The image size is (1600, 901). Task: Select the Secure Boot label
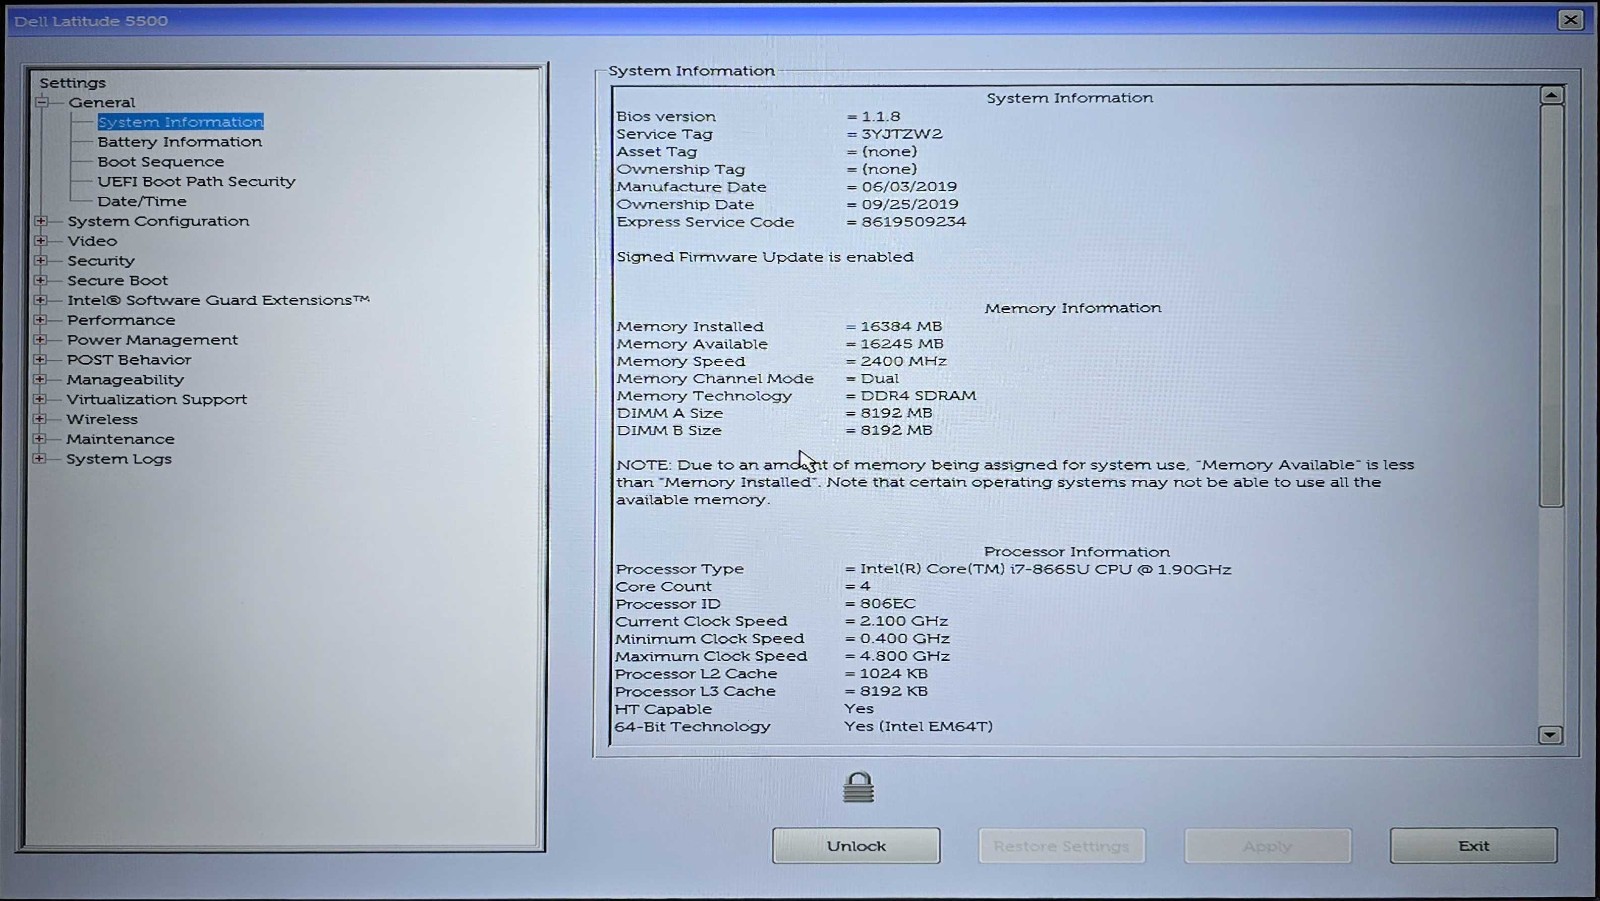118,280
